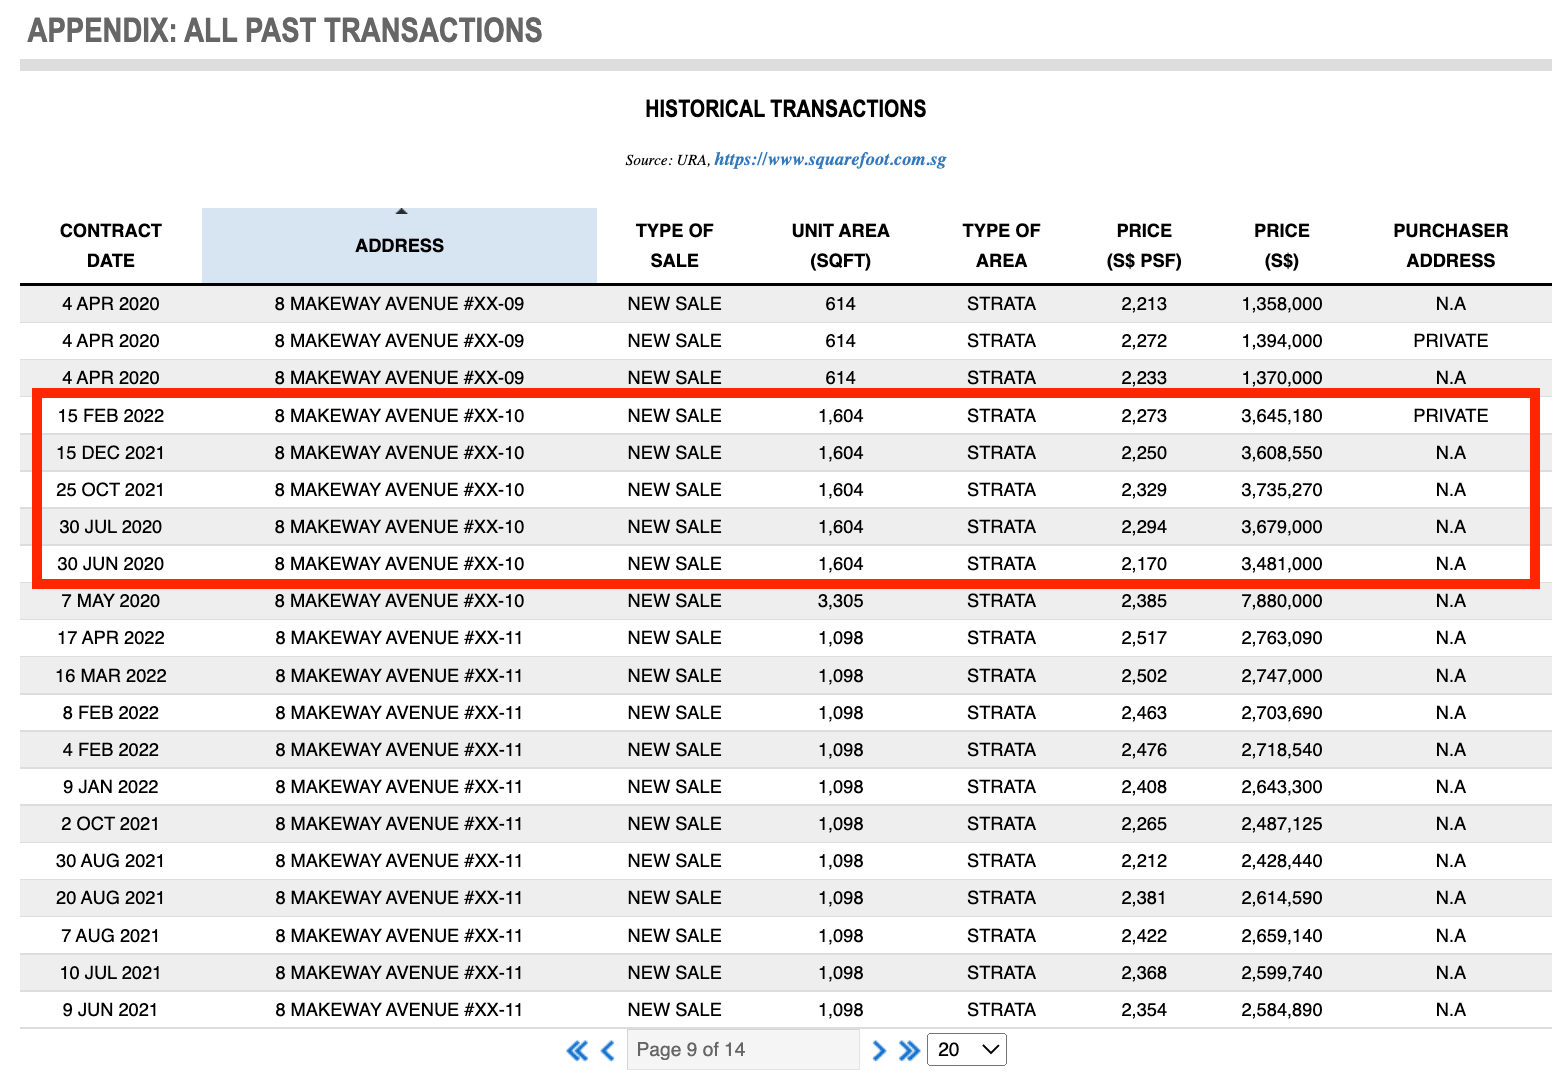
Task: Select the 9 JUN 2021 contract date cell
Action: (111, 1010)
